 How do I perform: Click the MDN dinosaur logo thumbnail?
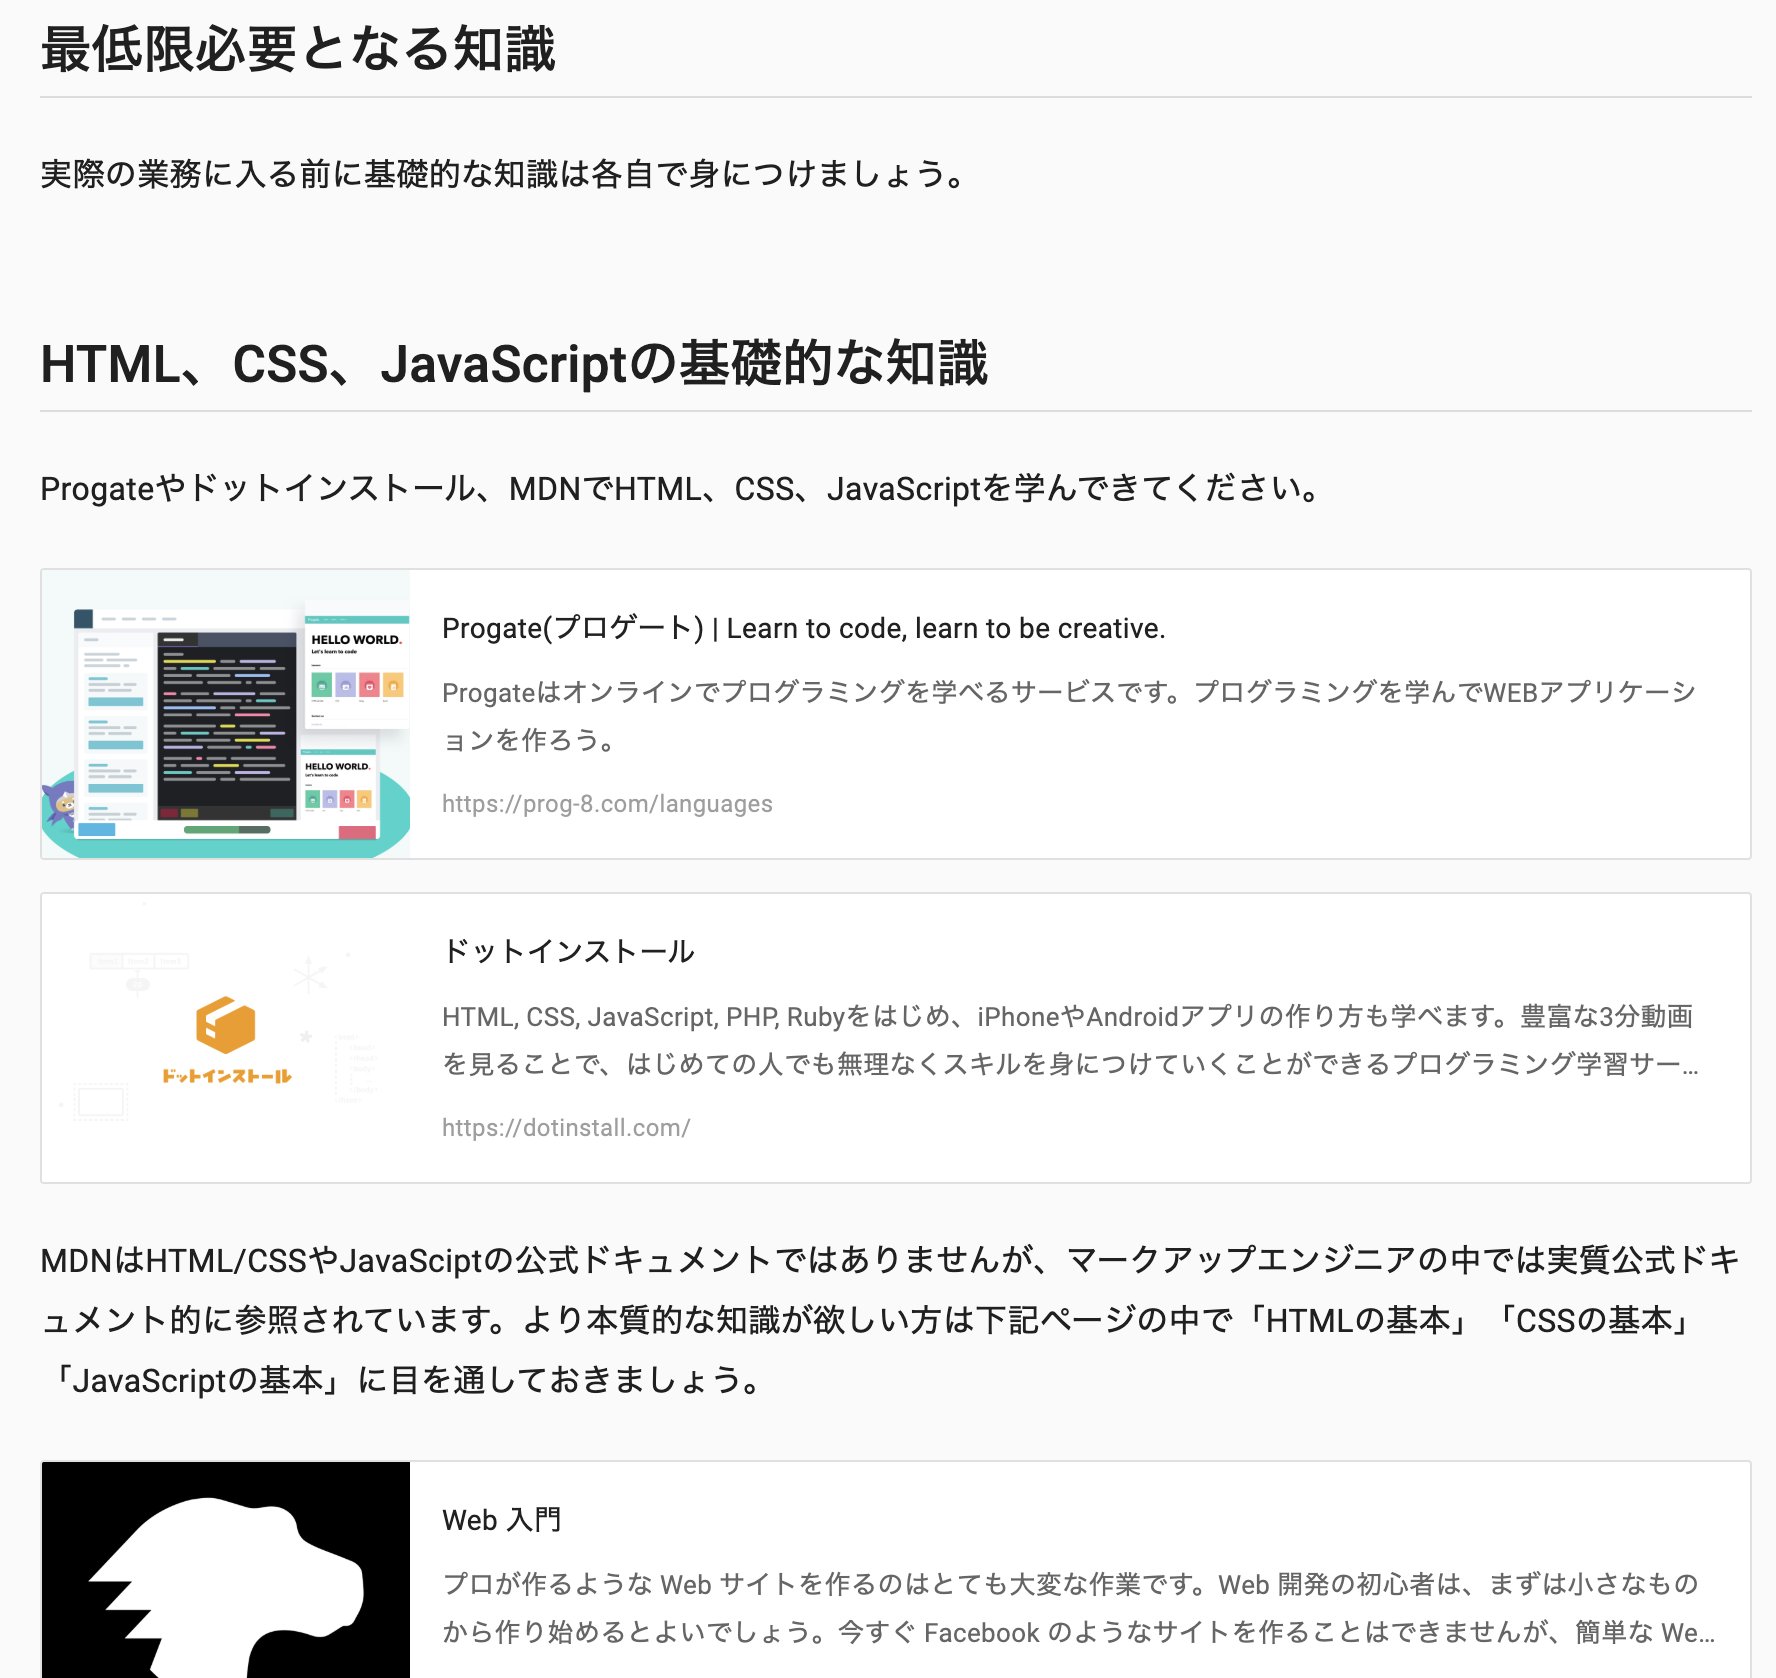pyautogui.click(x=226, y=1570)
